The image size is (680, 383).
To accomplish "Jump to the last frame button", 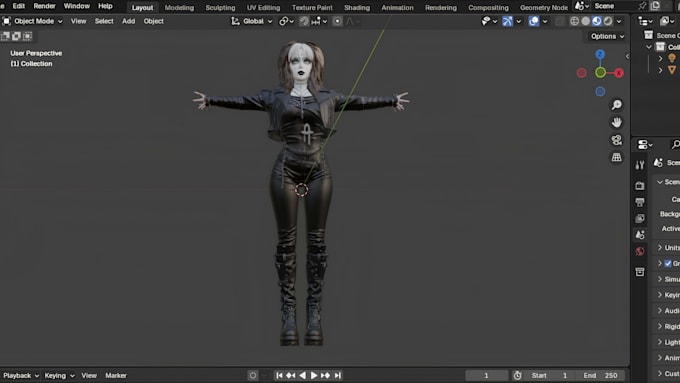I will 337,375.
